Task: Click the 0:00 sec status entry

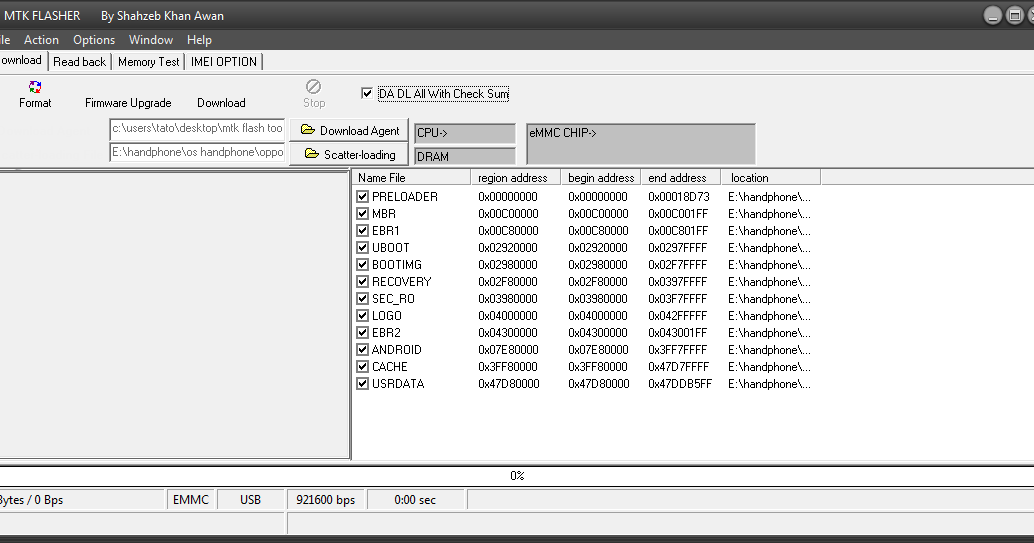Action: coord(415,499)
